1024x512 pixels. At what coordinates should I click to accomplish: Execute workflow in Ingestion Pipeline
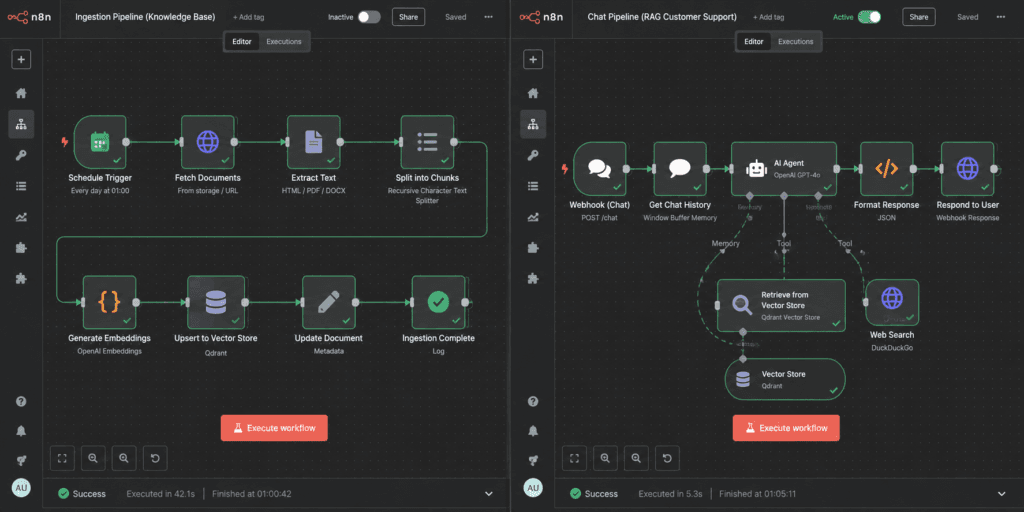point(274,428)
